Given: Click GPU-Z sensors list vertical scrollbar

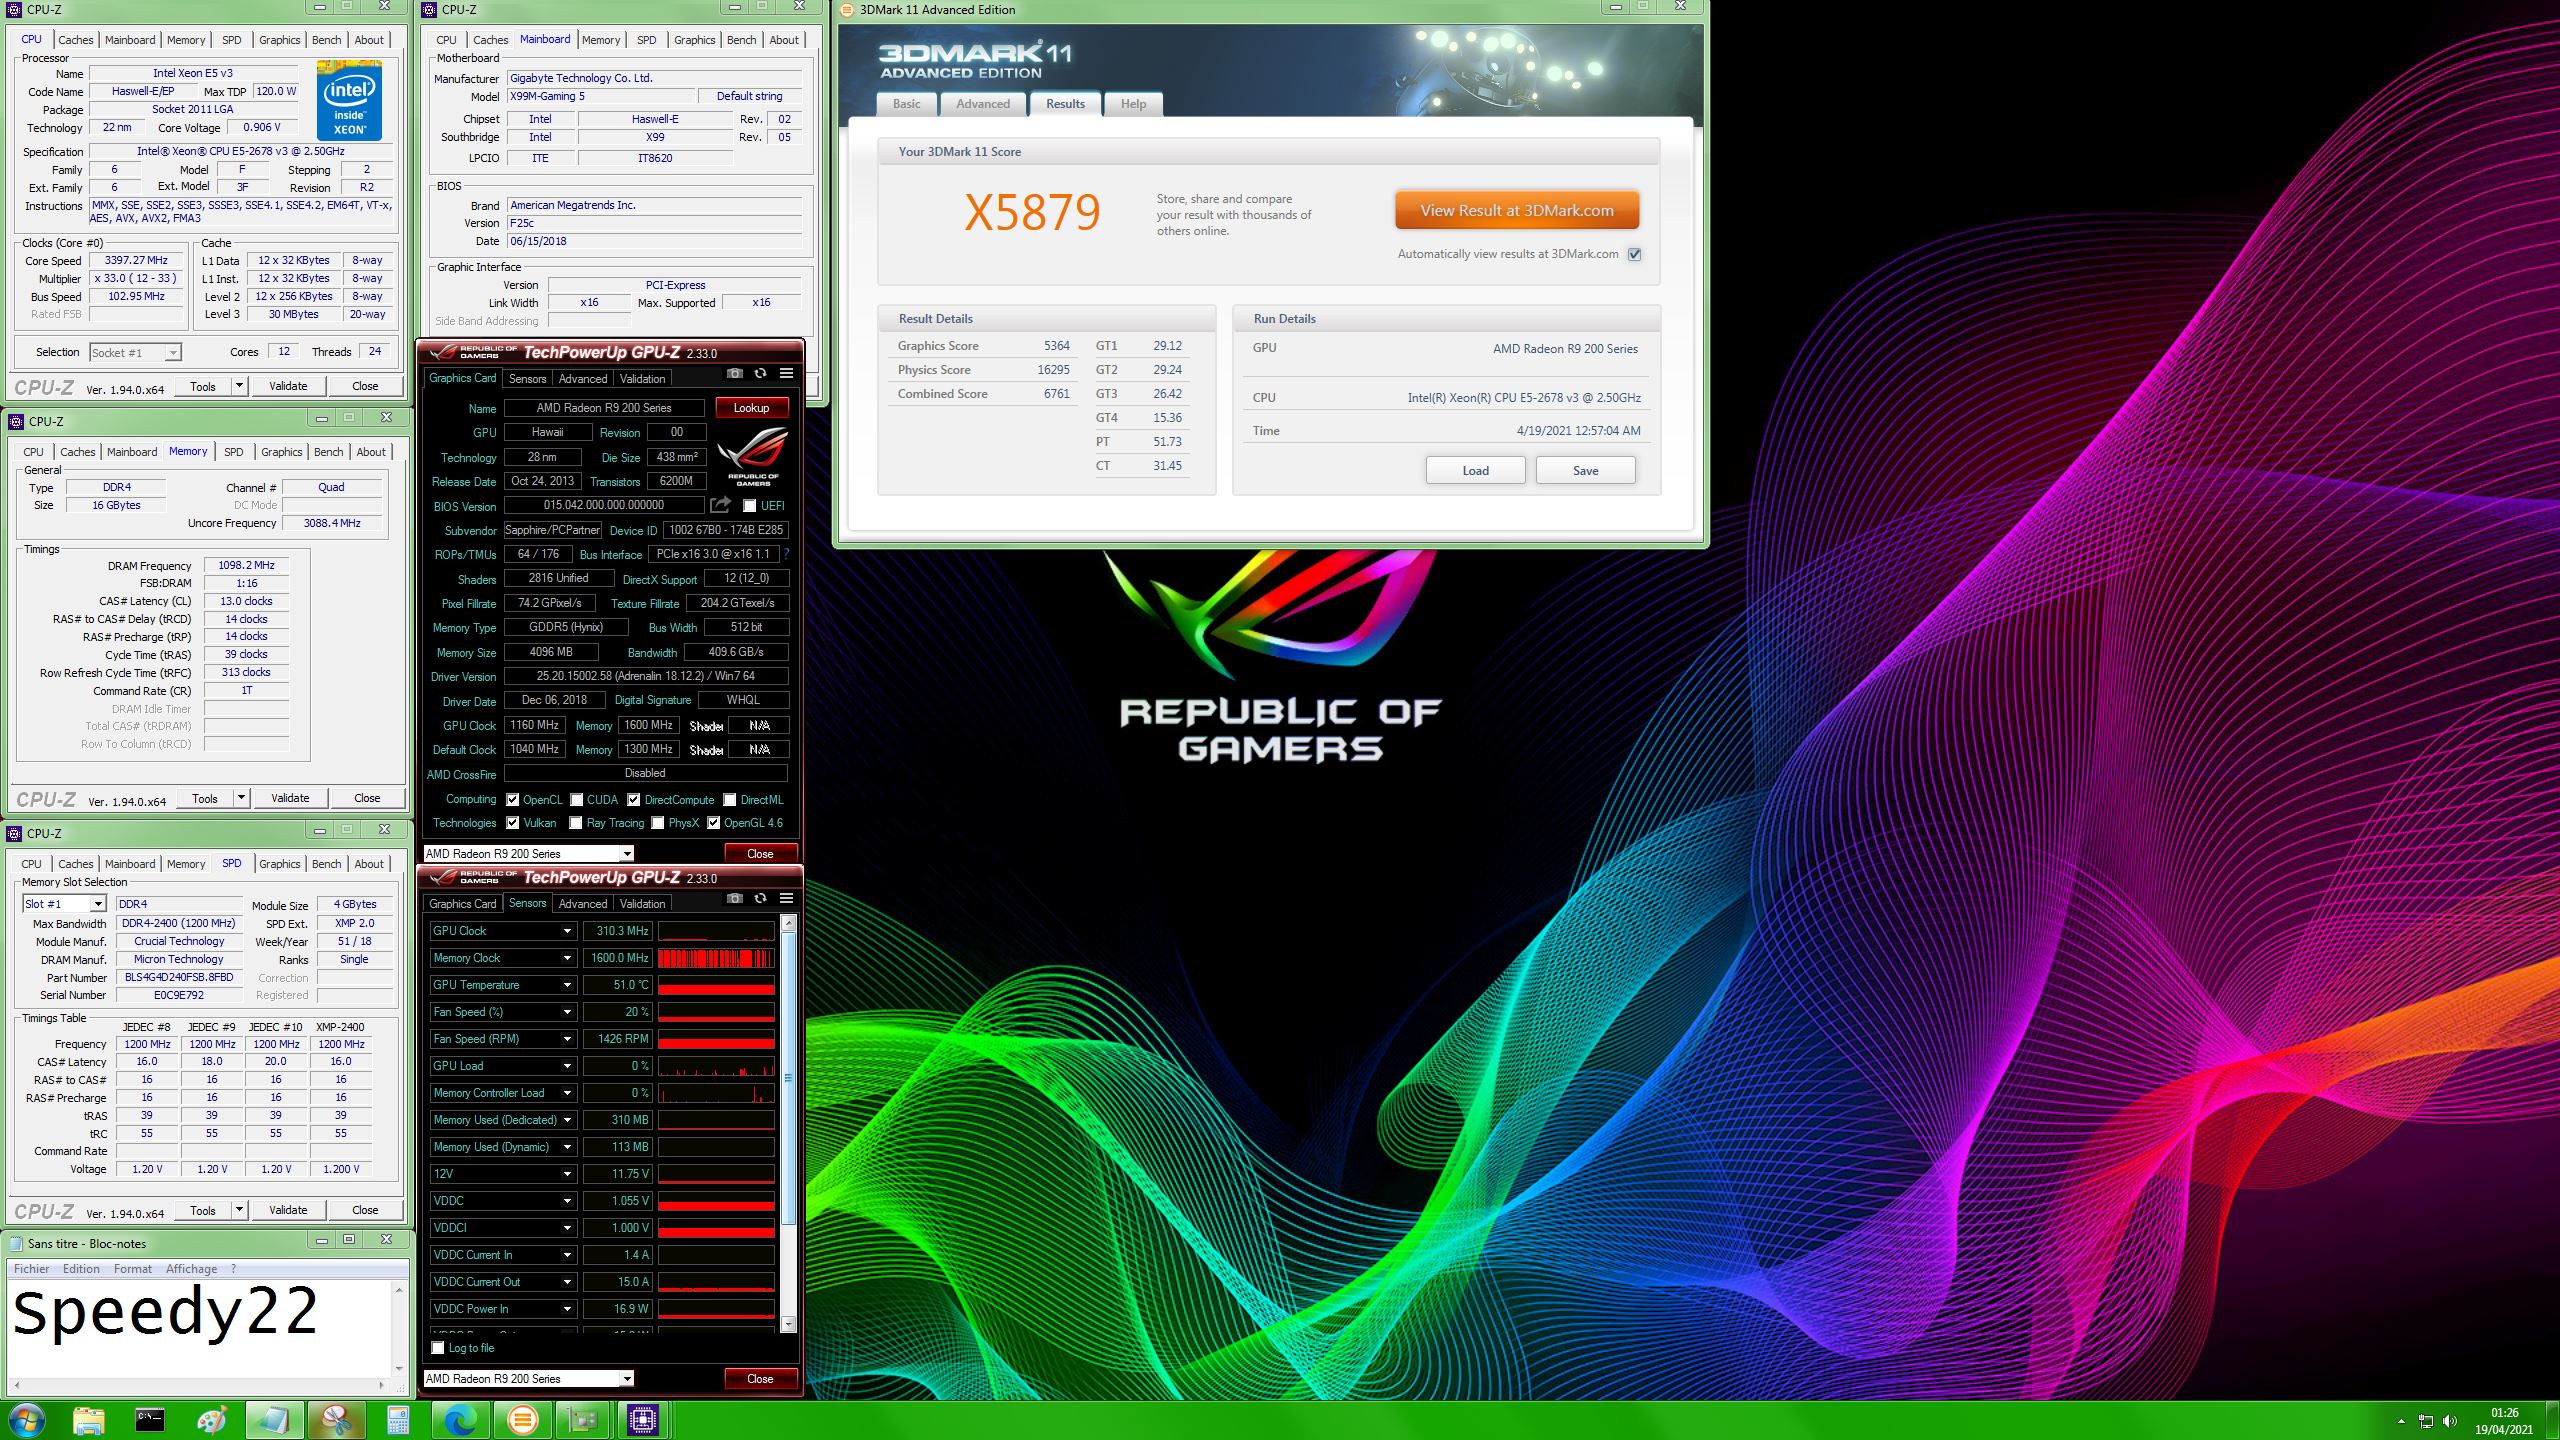Looking at the screenshot, I should click(x=788, y=1123).
